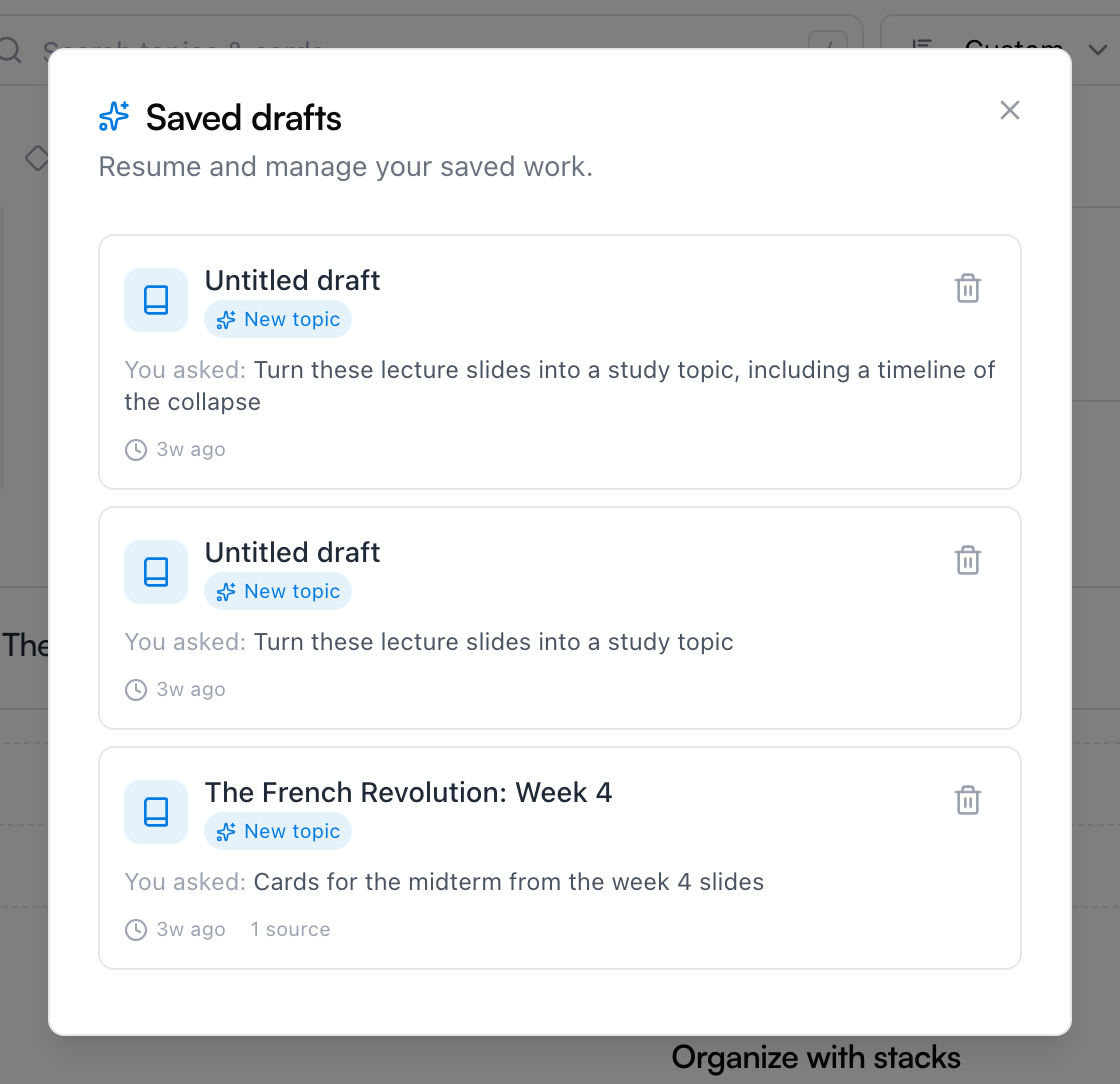Click New topic tag on the collapse timeline draft
The image size is (1120, 1084).
point(278,319)
